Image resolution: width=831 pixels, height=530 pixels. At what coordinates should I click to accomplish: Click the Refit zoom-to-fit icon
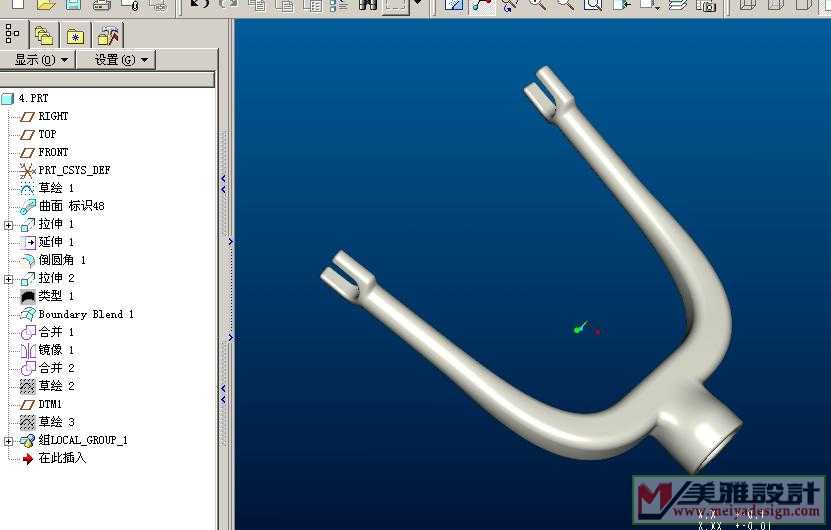592,5
